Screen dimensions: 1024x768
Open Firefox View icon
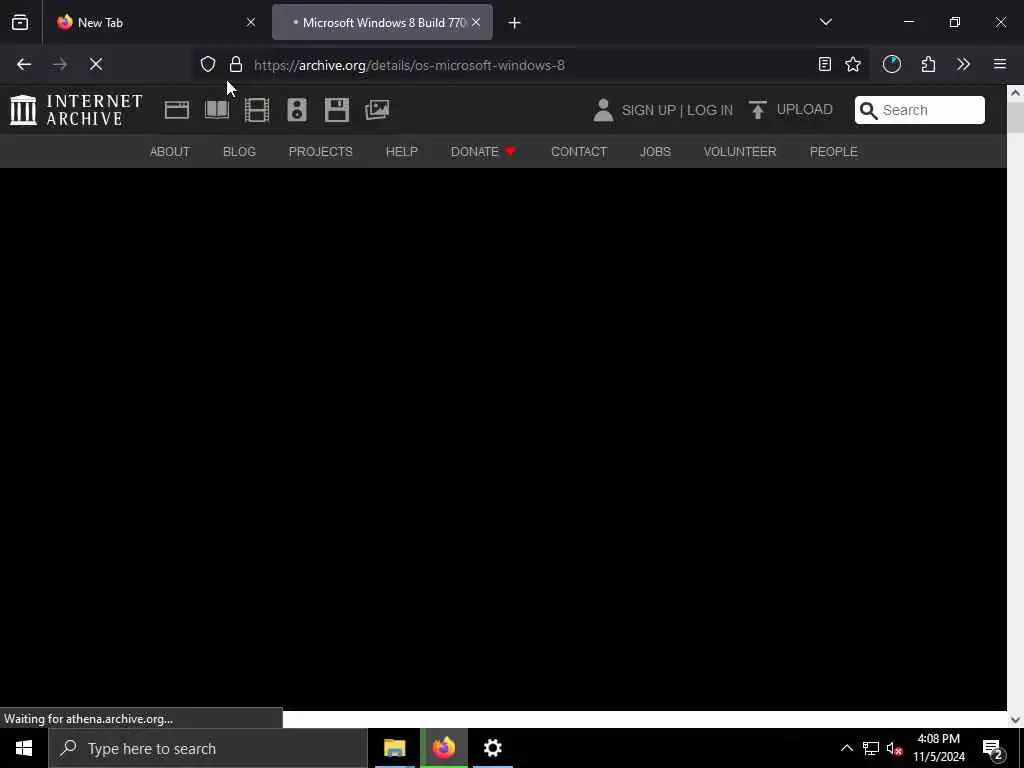(x=20, y=22)
